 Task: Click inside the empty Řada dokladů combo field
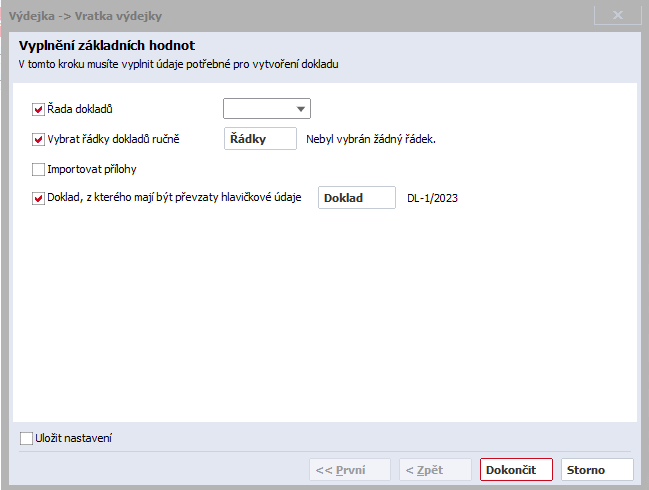(x=258, y=109)
